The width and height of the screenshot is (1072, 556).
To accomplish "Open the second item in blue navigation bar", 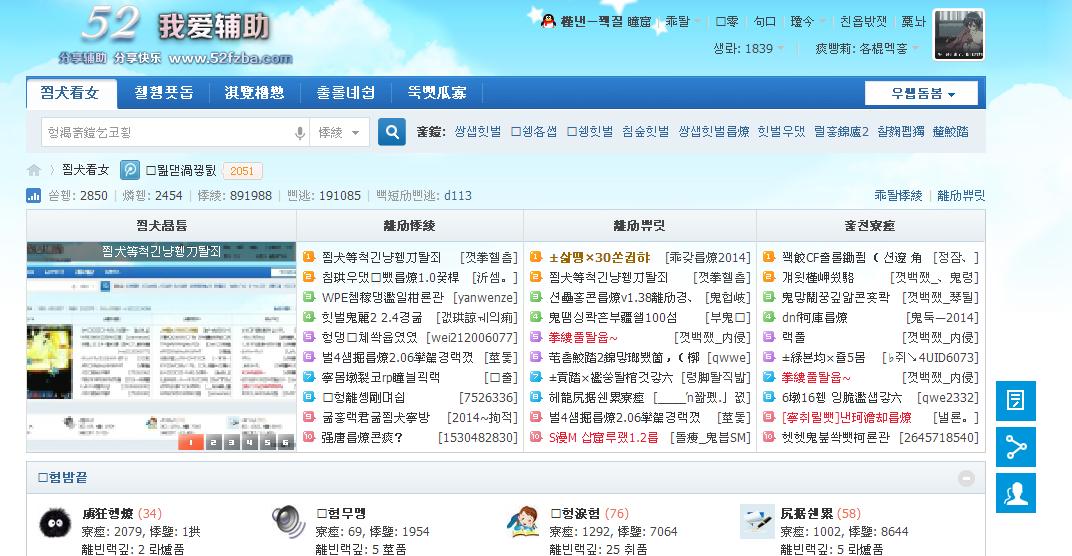I will (x=164, y=93).
